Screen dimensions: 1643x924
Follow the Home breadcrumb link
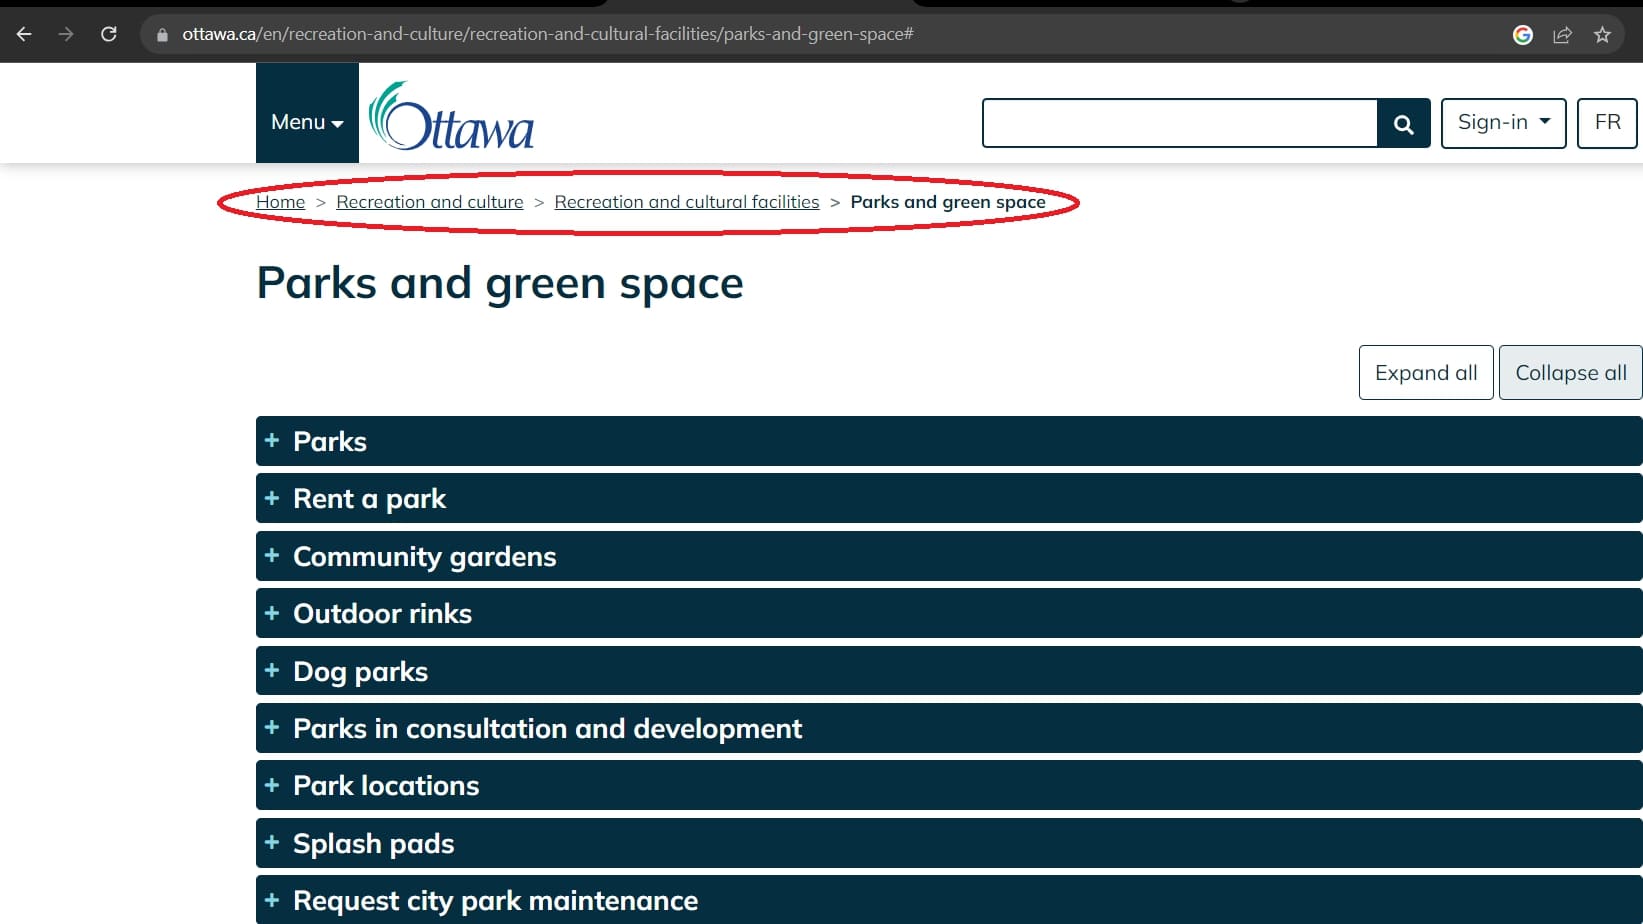pyautogui.click(x=280, y=202)
